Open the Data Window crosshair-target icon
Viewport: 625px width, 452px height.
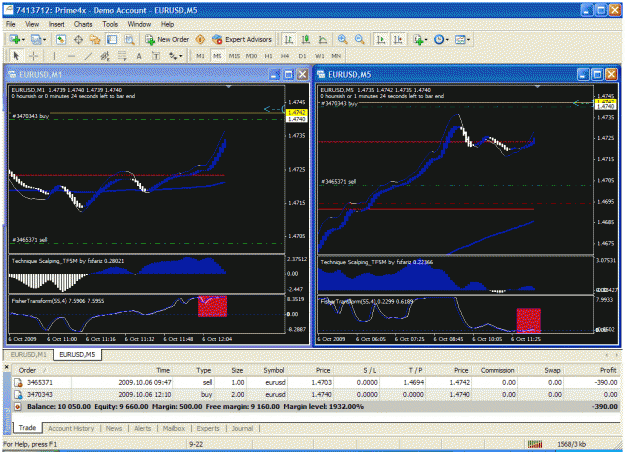[x=78, y=39]
